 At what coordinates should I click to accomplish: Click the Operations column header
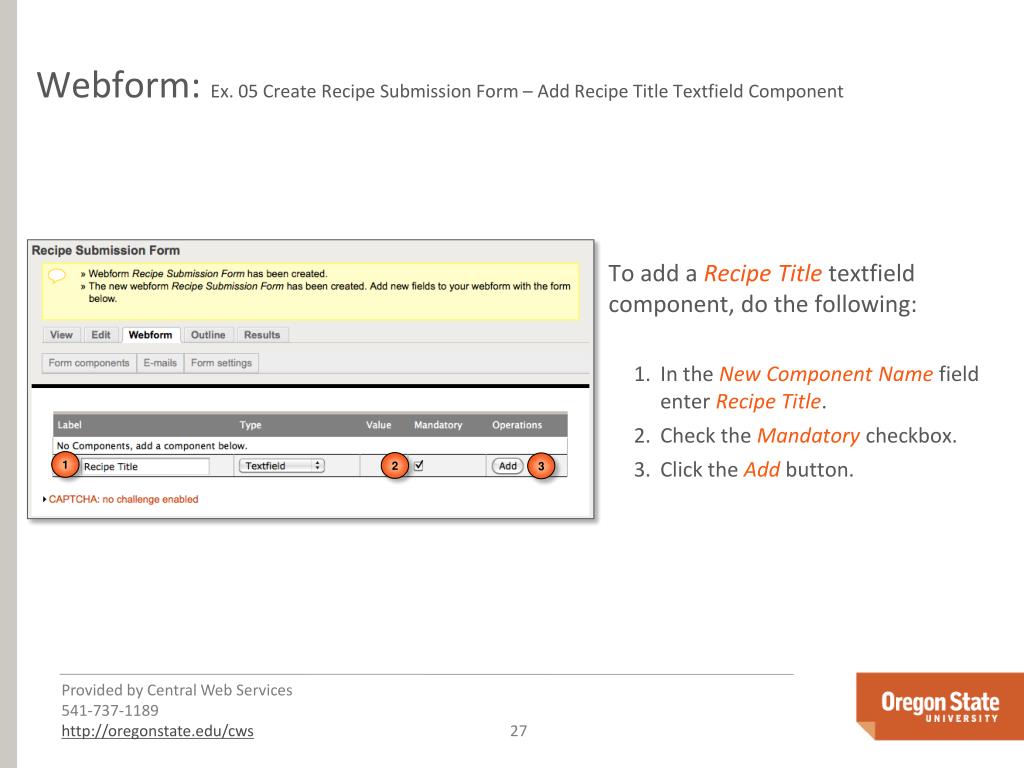517,425
